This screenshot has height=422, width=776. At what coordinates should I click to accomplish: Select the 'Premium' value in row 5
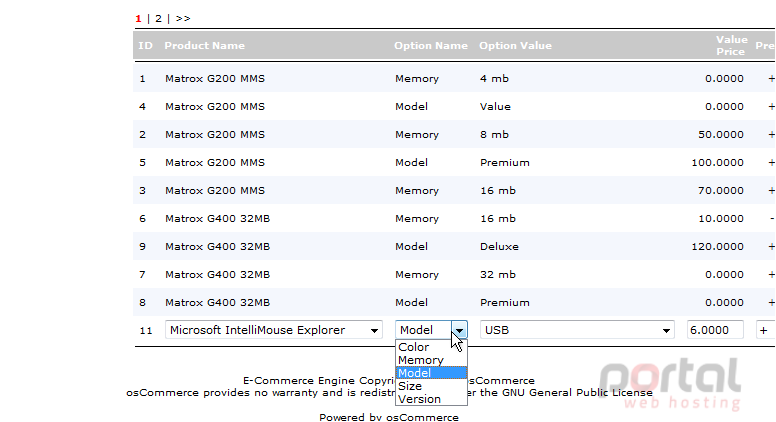tap(504, 163)
